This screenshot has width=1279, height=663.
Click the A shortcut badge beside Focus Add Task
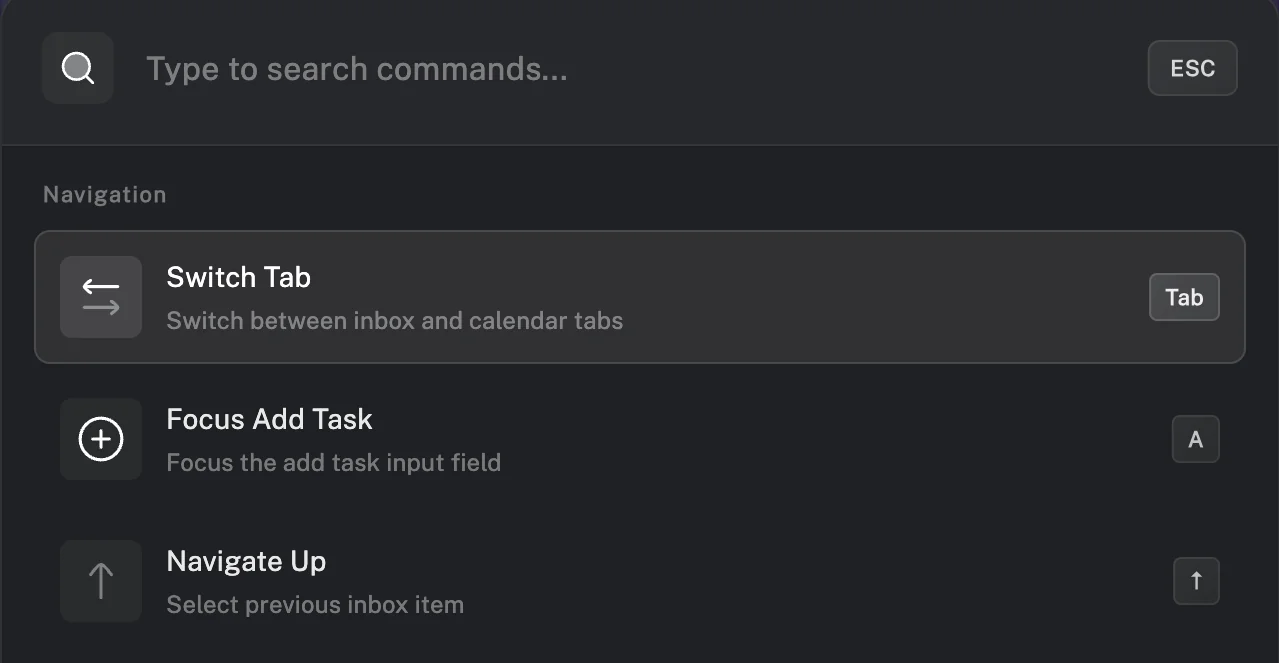tap(1196, 439)
